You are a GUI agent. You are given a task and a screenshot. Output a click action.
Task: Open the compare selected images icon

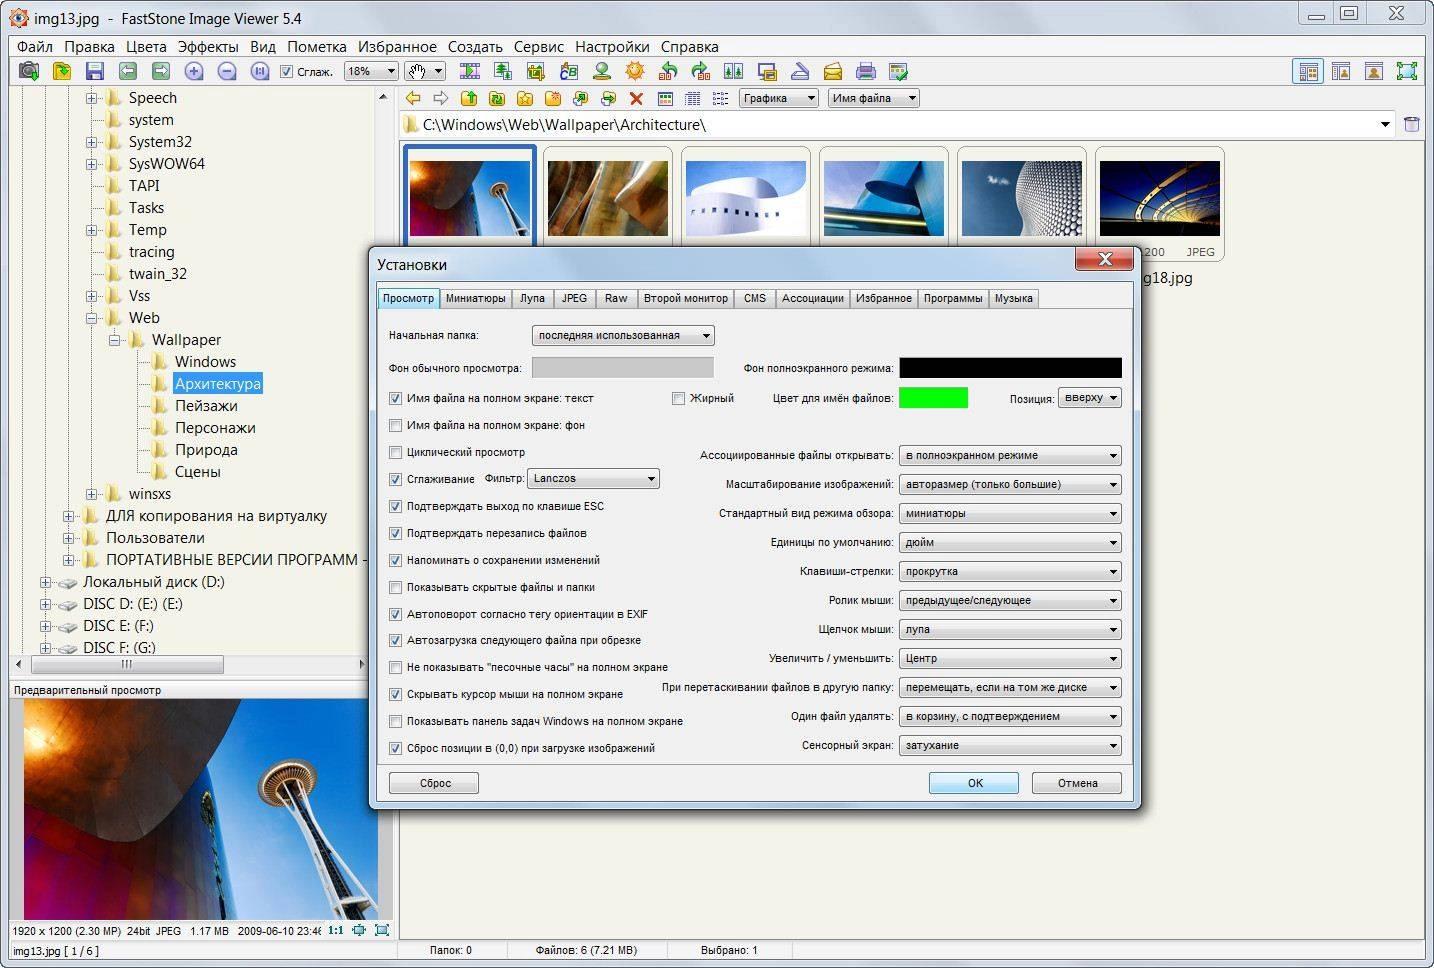(x=734, y=71)
